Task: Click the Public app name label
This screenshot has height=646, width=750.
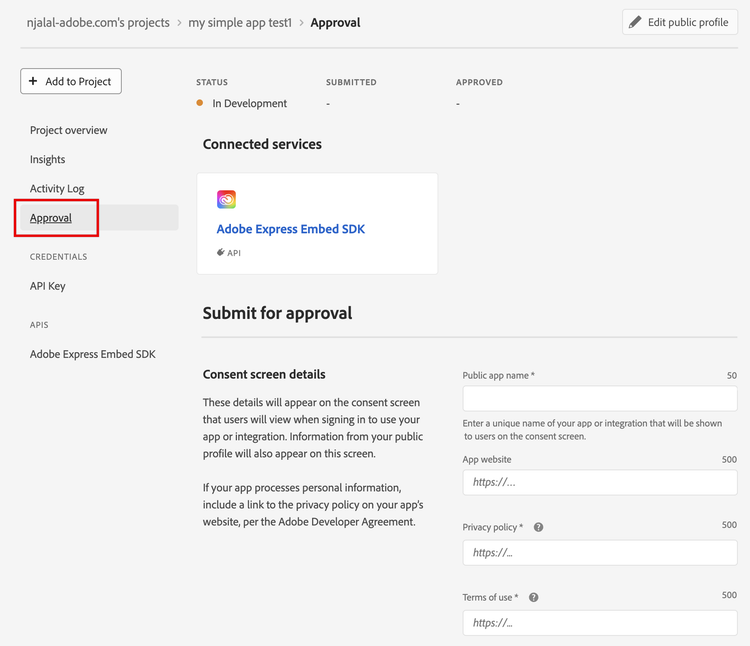Action: point(498,375)
